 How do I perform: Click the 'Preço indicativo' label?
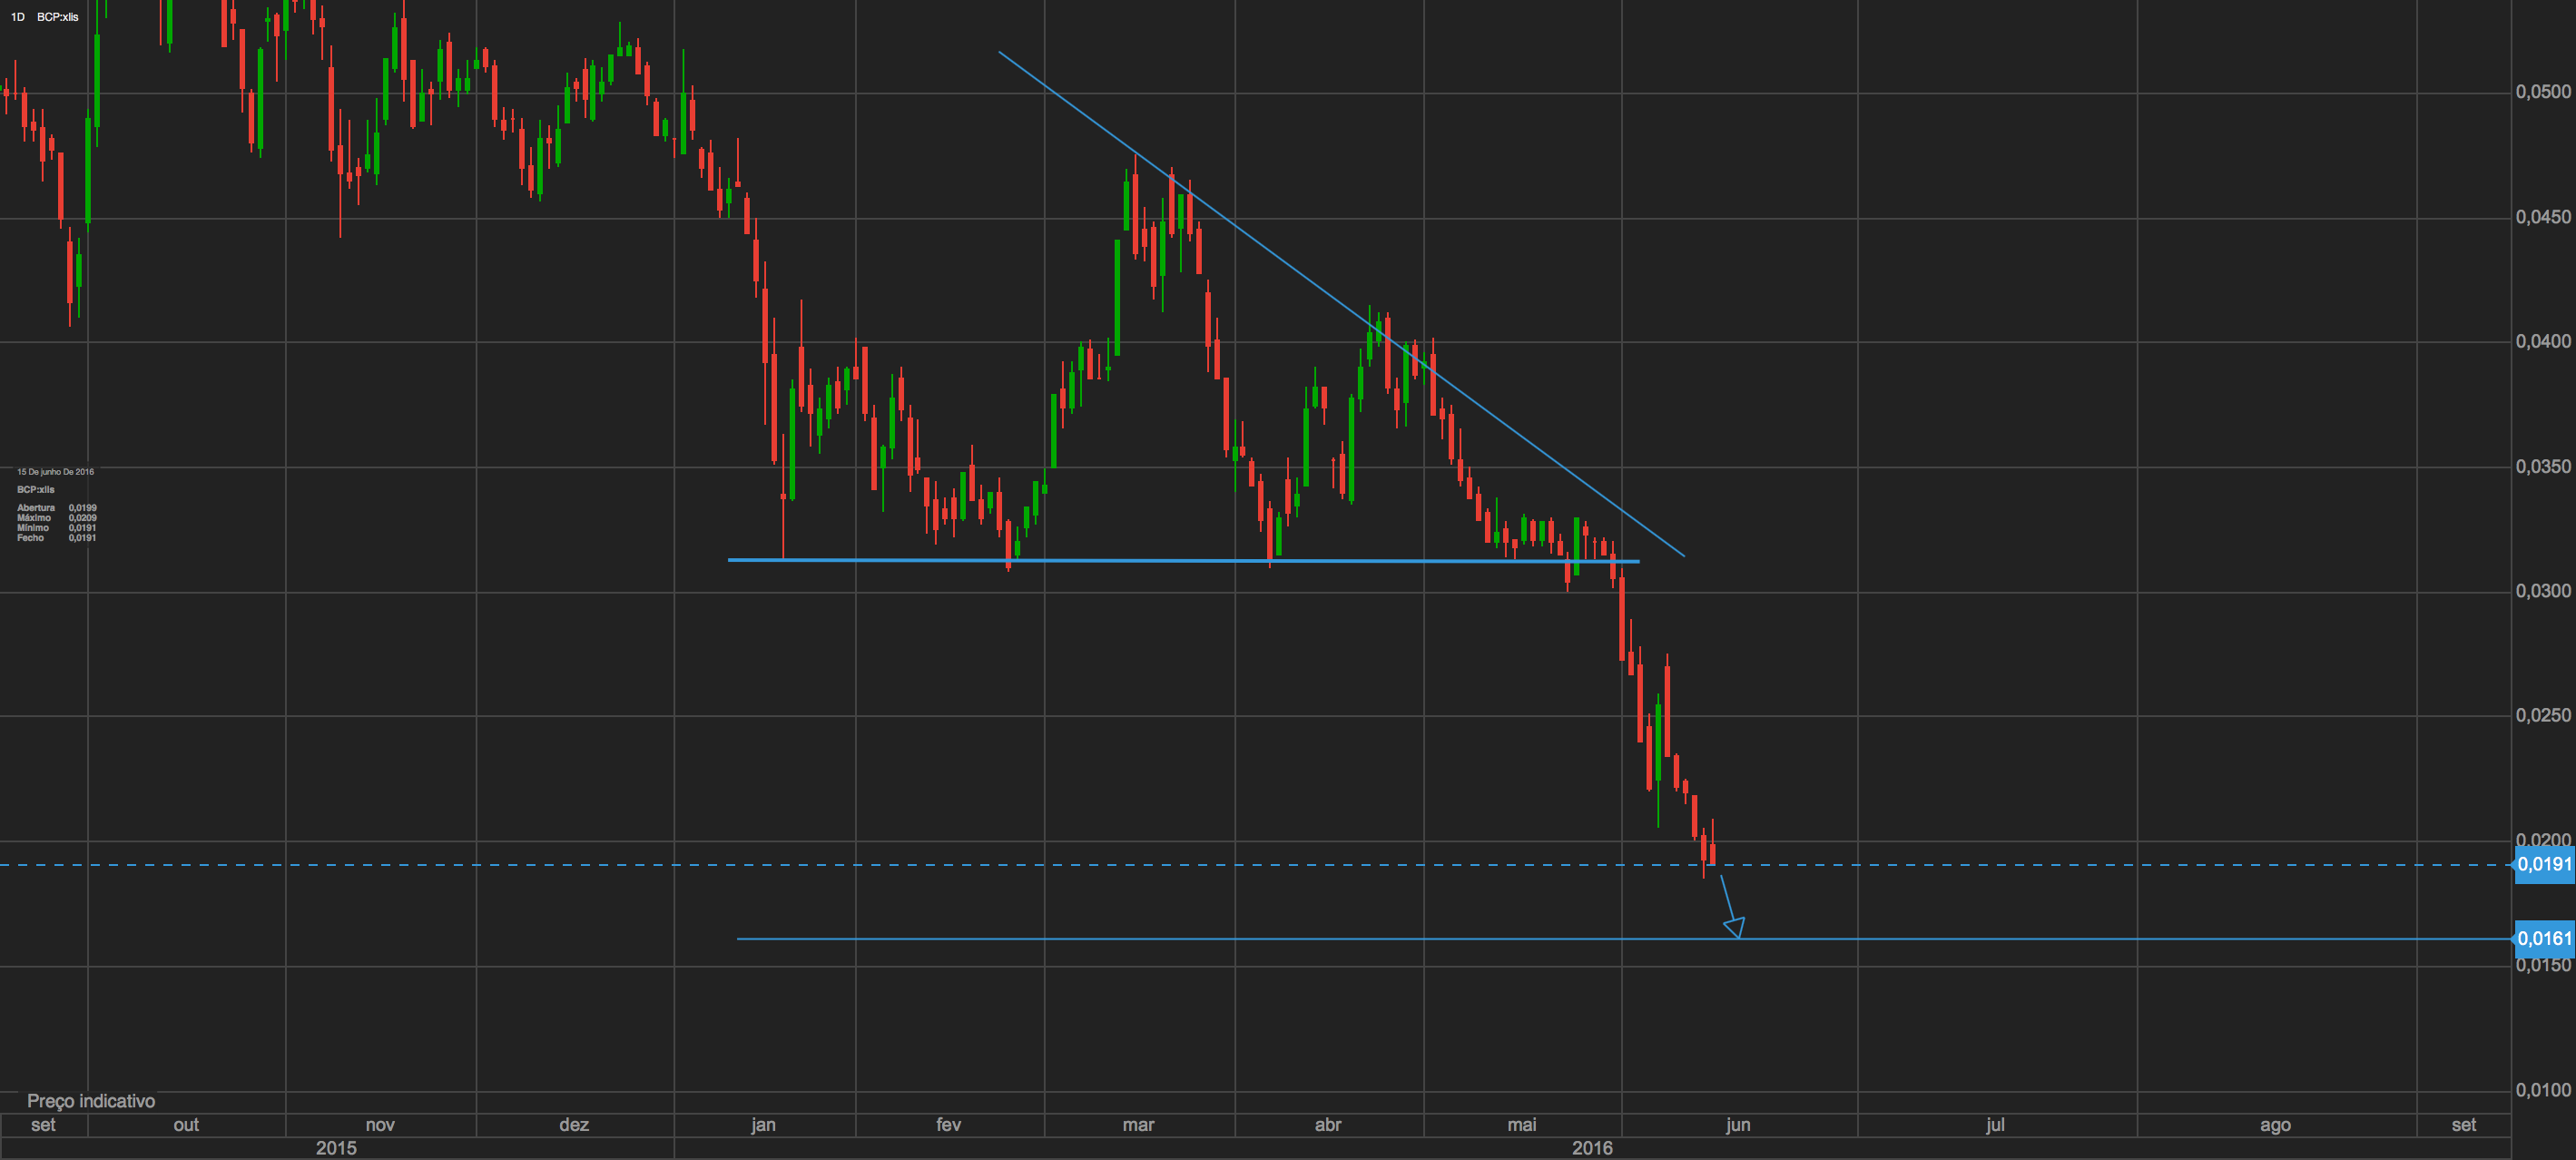coord(91,1101)
